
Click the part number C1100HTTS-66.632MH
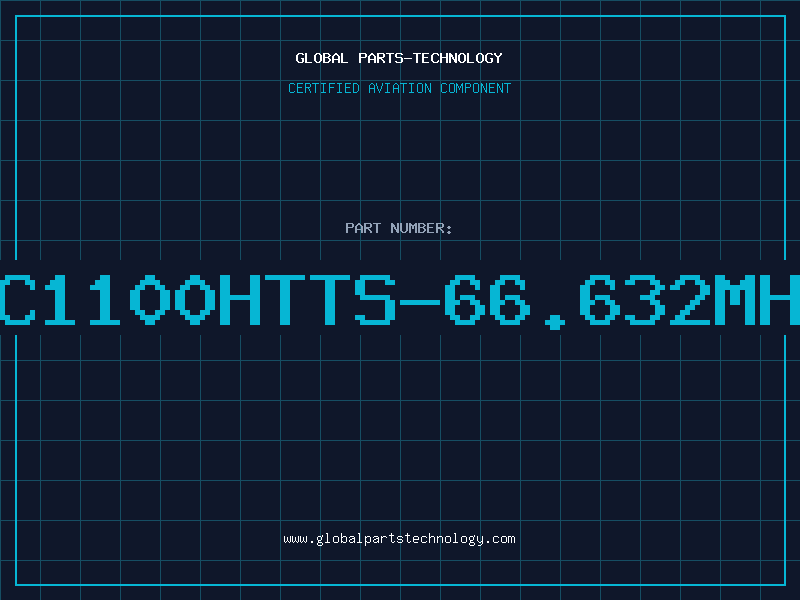[x=400, y=300]
